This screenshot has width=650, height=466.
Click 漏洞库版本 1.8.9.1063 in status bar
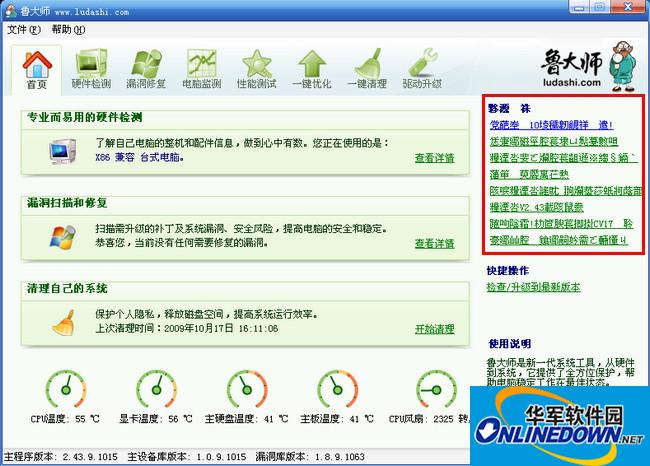coord(310,457)
